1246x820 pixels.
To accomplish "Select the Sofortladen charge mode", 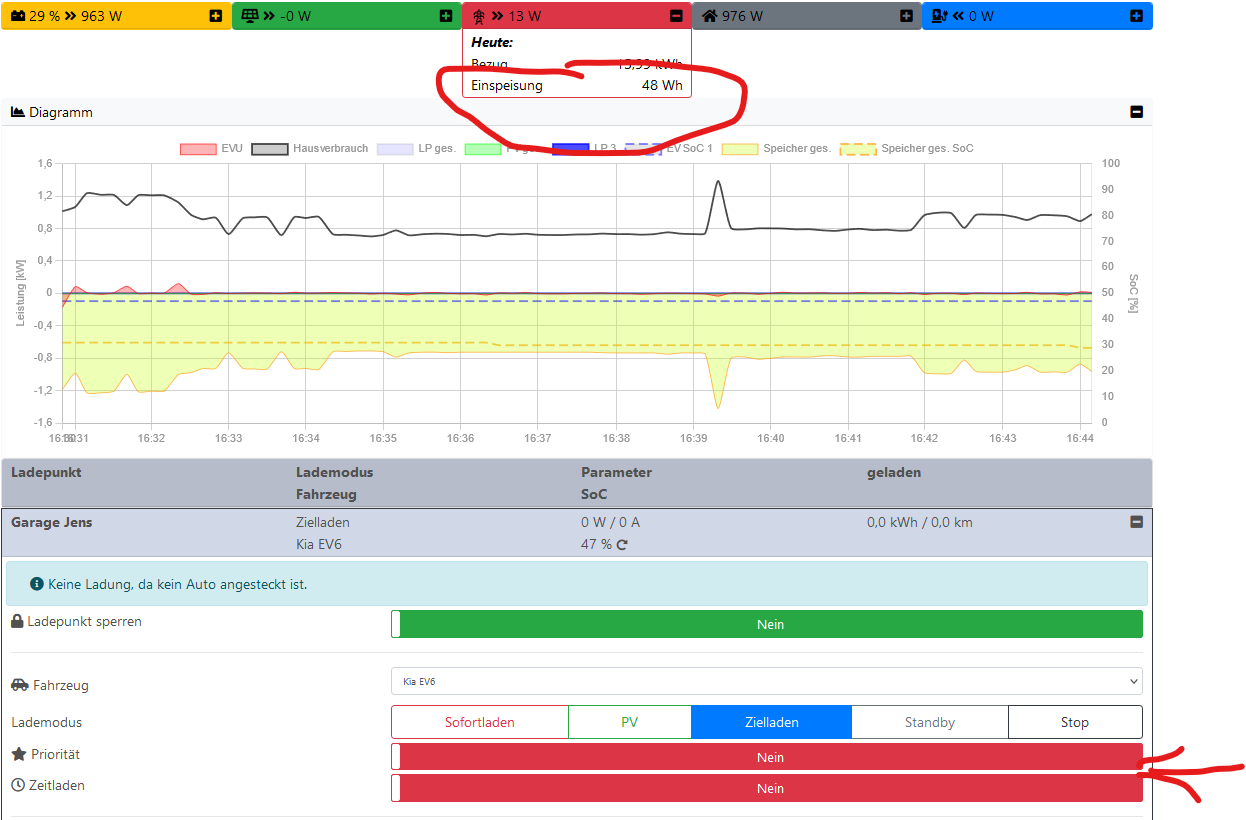I will (479, 722).
